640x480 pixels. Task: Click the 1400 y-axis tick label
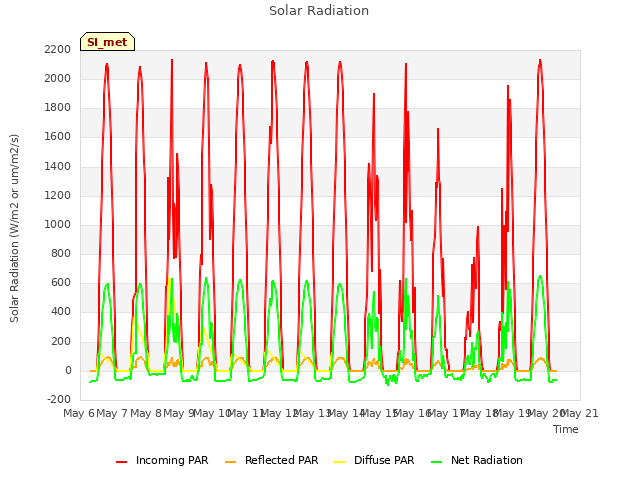[x=58, y=166]
